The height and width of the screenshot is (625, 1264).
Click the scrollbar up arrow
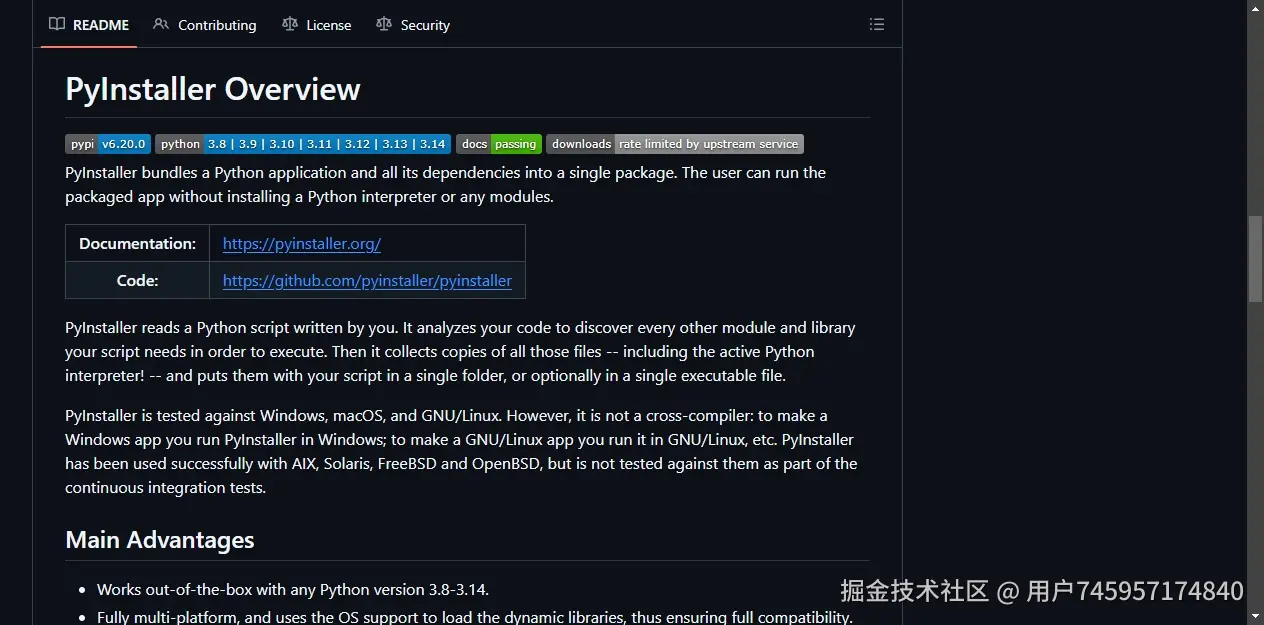click(x=1255, y=8)
